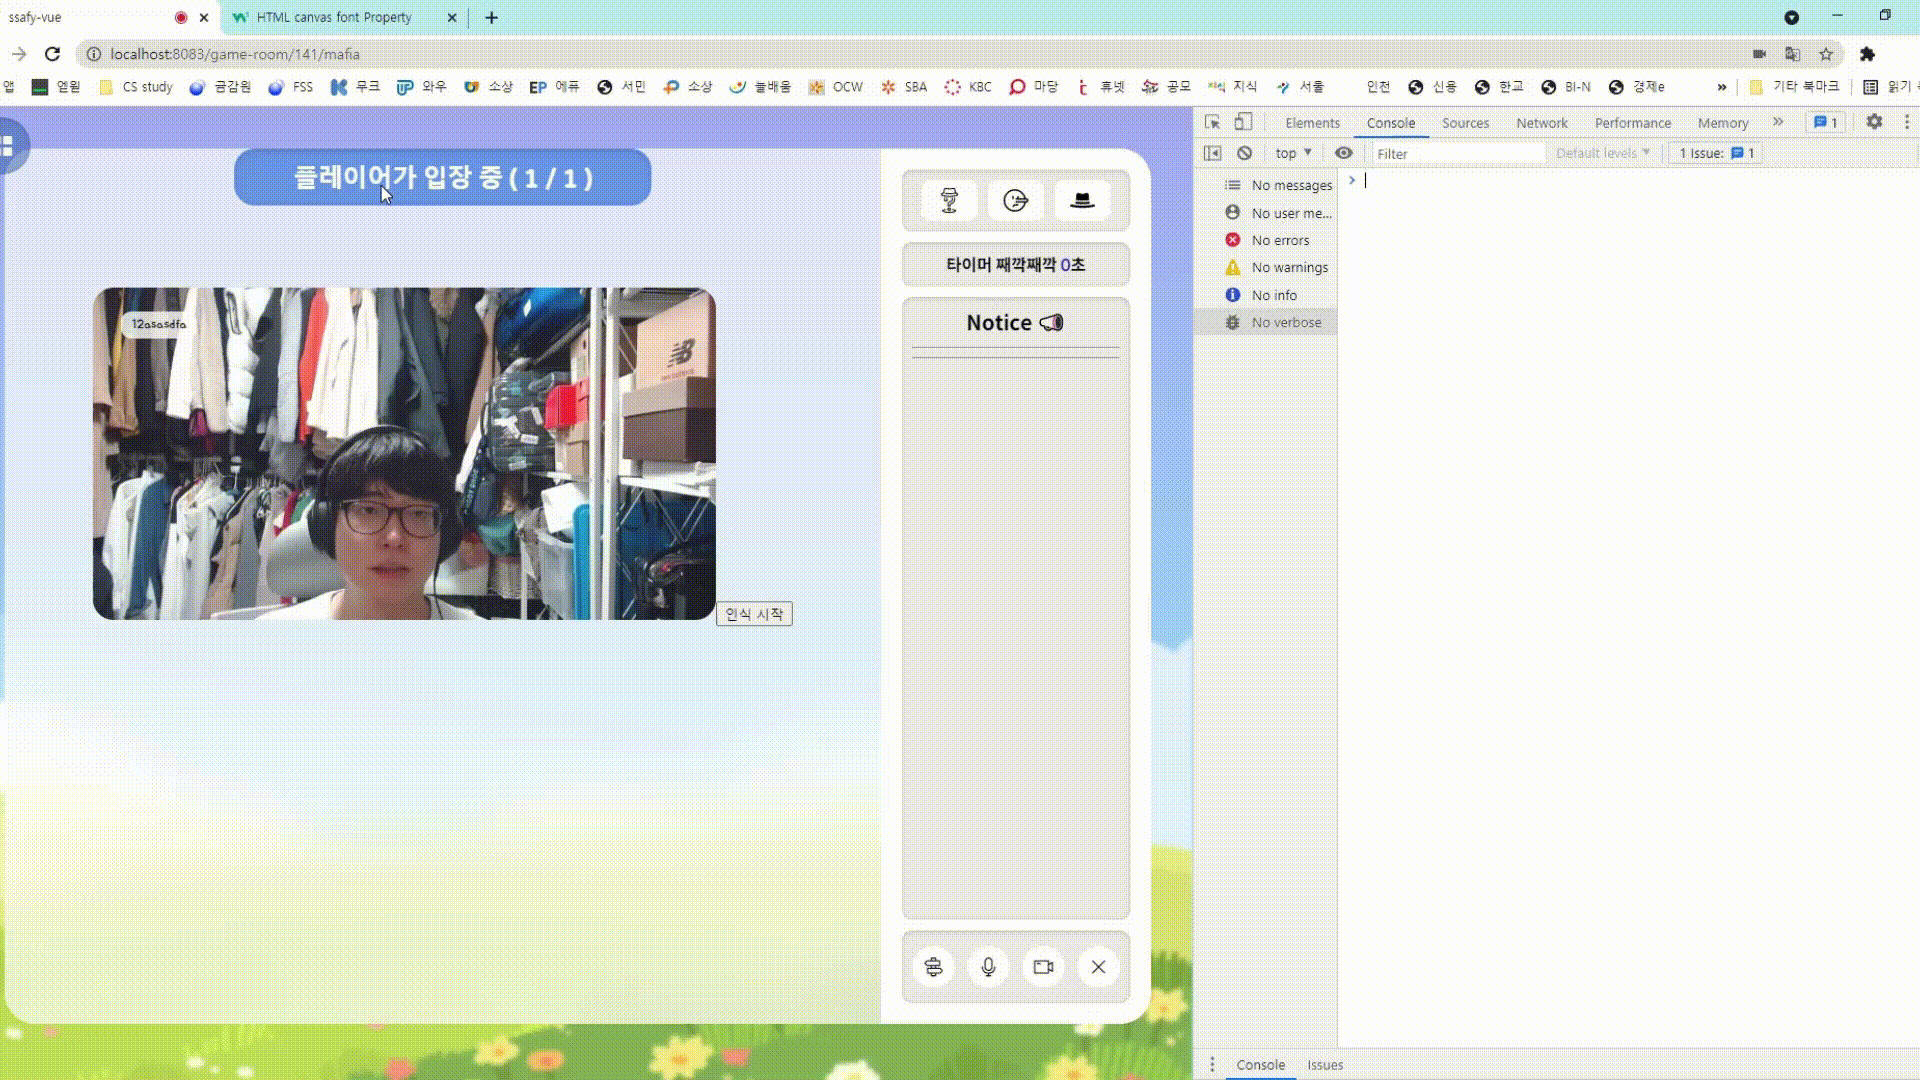This screenshot has height=1080, width=1920.
Task: Click the 플레이어가 입장 중 banner button
Action: tap(444, 177)
